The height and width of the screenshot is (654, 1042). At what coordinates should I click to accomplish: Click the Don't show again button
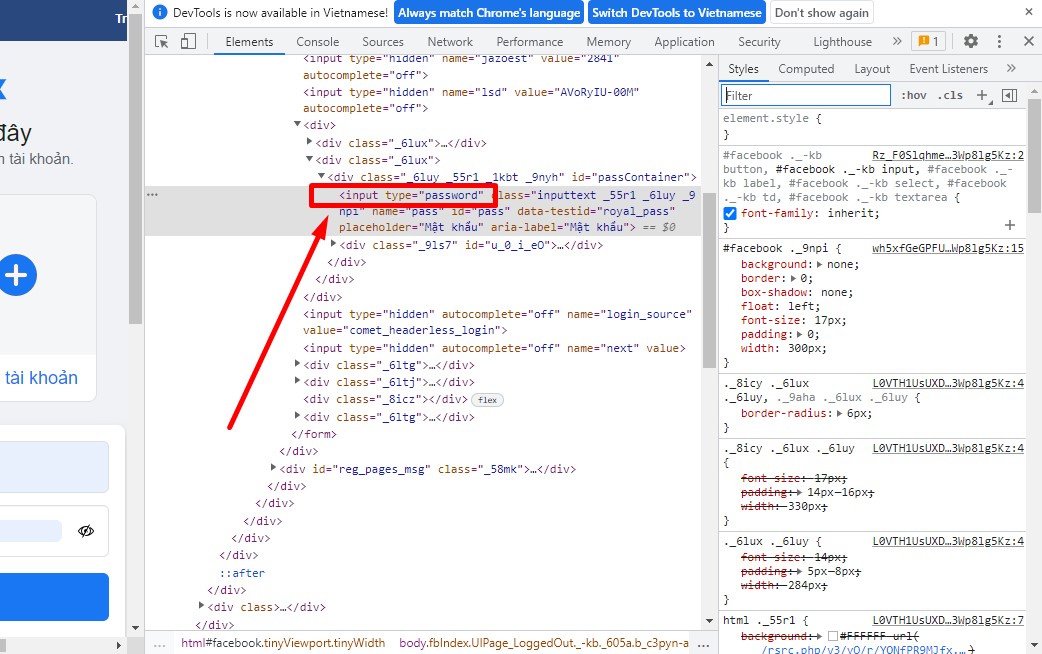pyautogui.click(x=821, y=13)
